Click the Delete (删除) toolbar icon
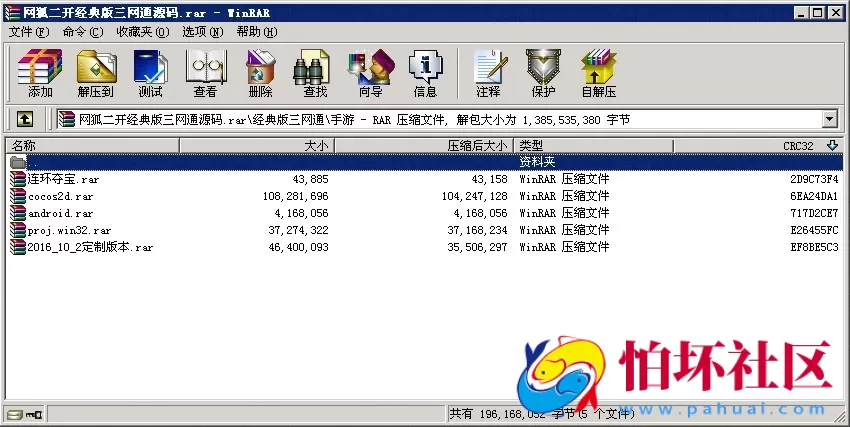 pos(261,73)
